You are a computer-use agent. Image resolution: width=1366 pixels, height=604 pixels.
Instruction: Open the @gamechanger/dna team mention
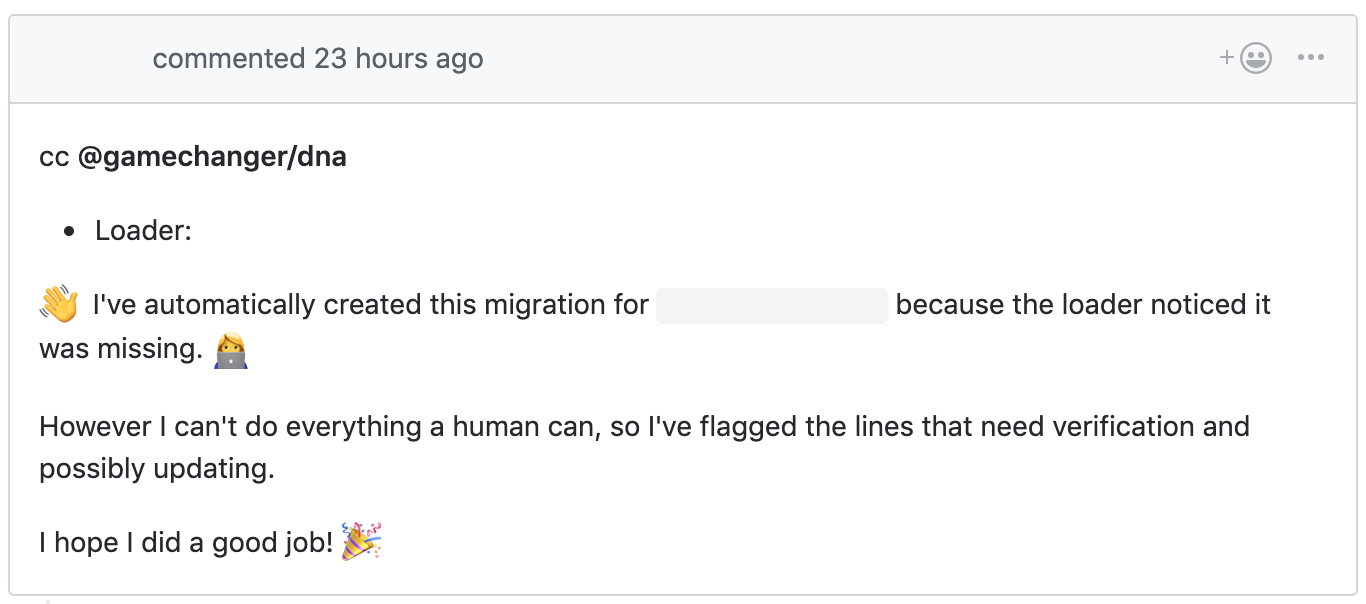click(x=212, y=157)
